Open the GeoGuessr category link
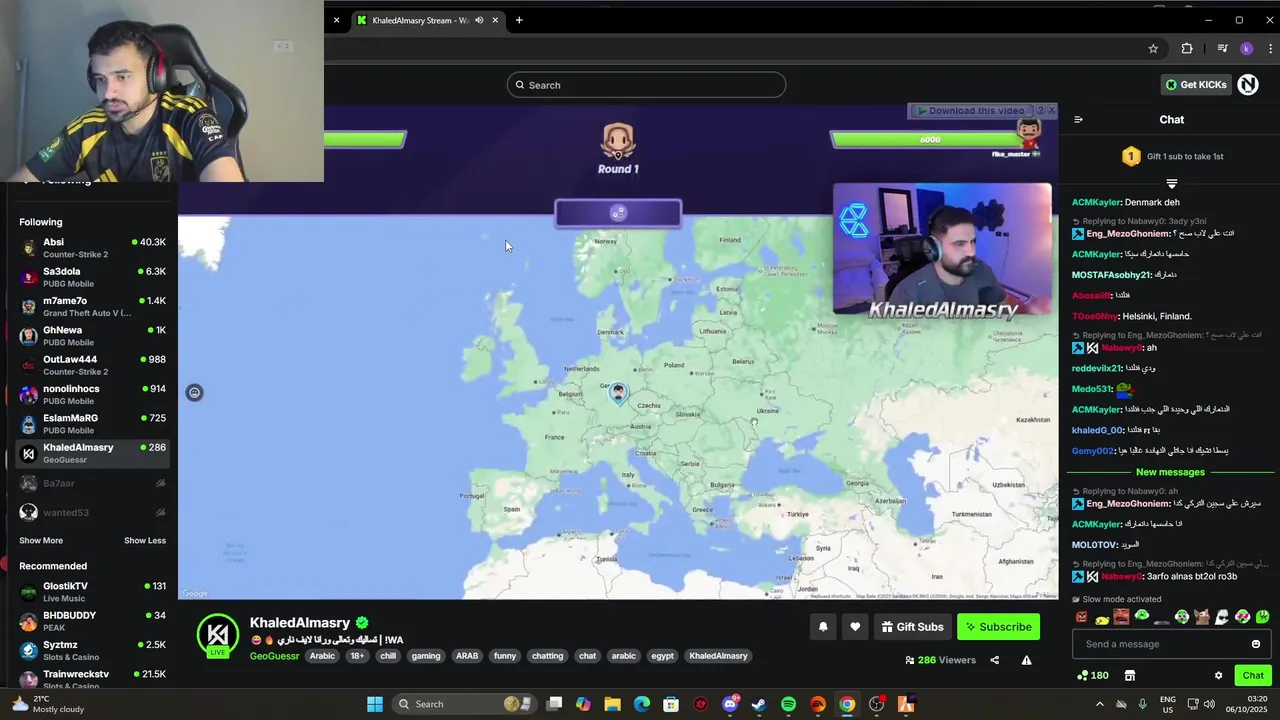The width and height of the screenshot is (1280, 720). (x=274, y=656)
